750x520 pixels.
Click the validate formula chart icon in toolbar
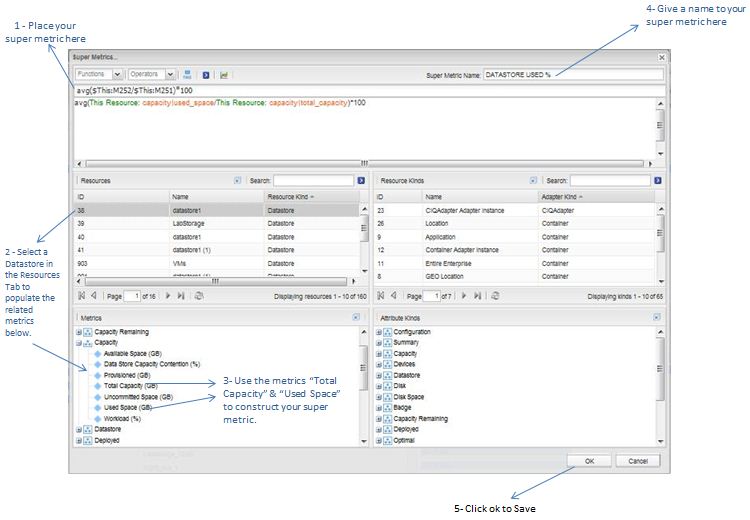224,74
